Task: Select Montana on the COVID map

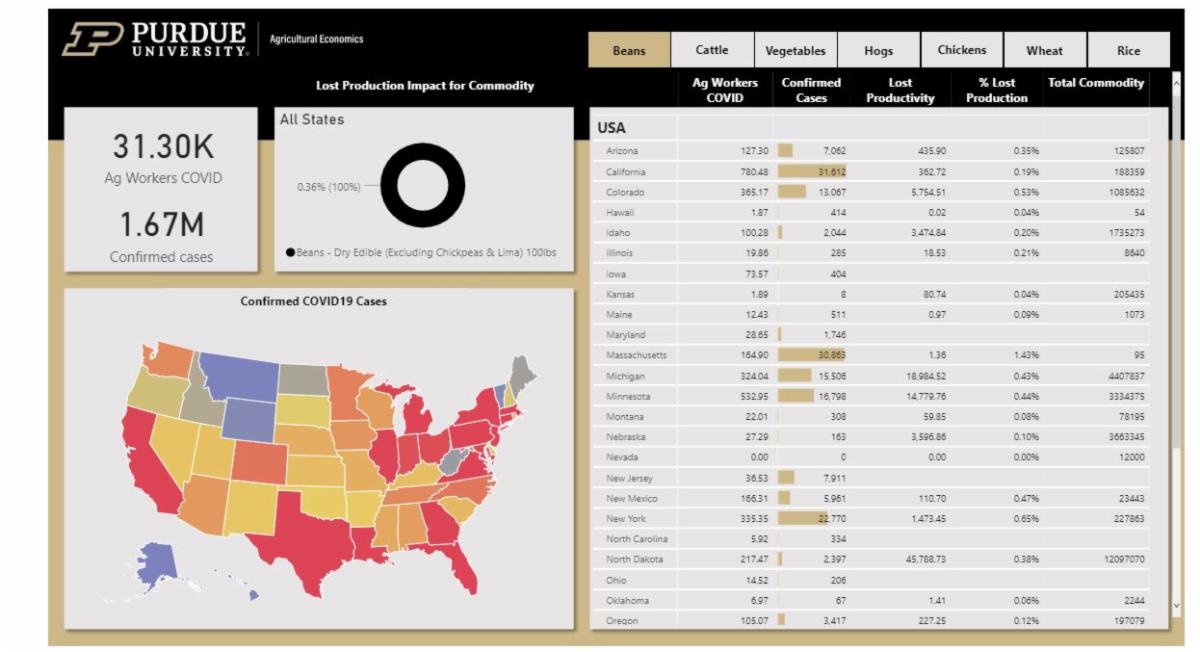Action: [241, 377]
